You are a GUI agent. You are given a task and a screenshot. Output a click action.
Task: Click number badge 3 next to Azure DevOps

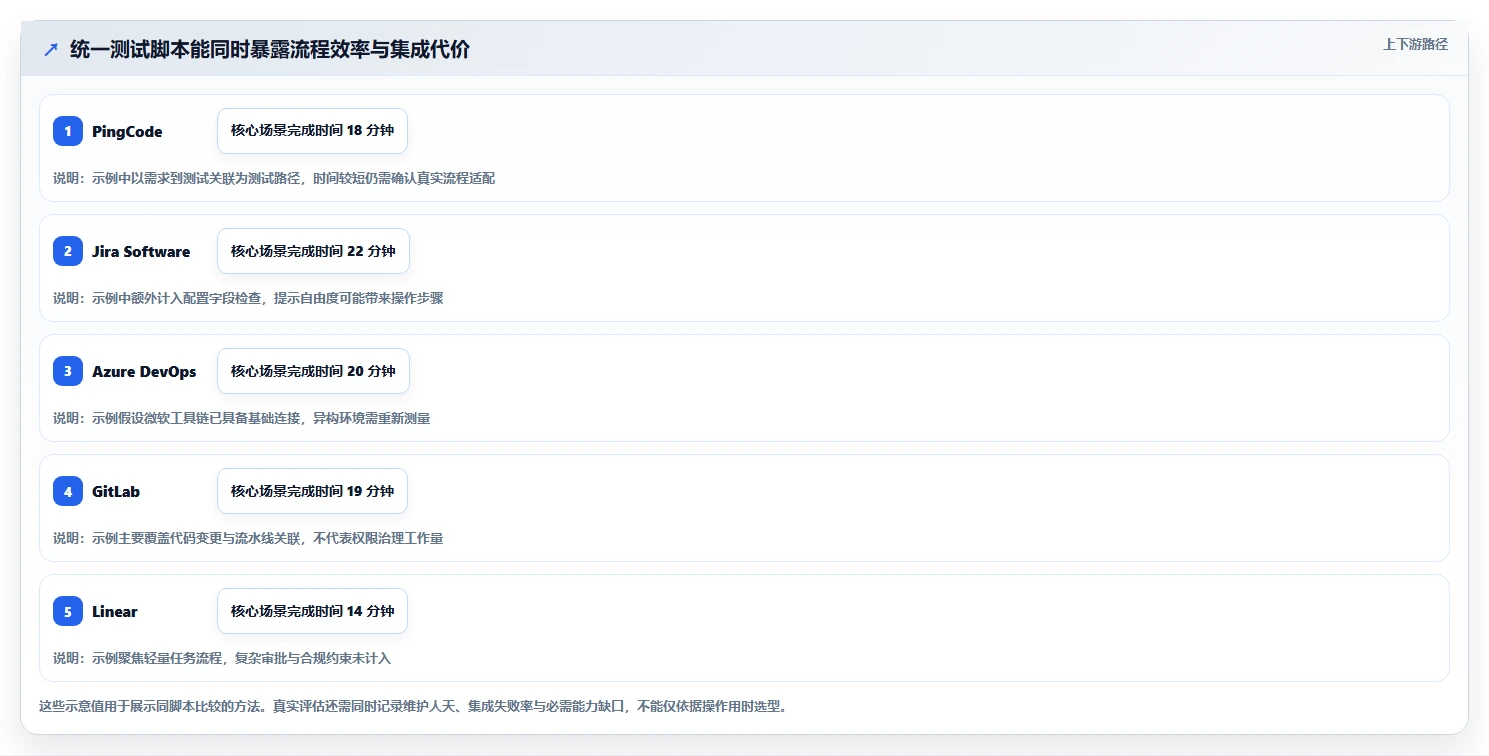coord(68,371)
